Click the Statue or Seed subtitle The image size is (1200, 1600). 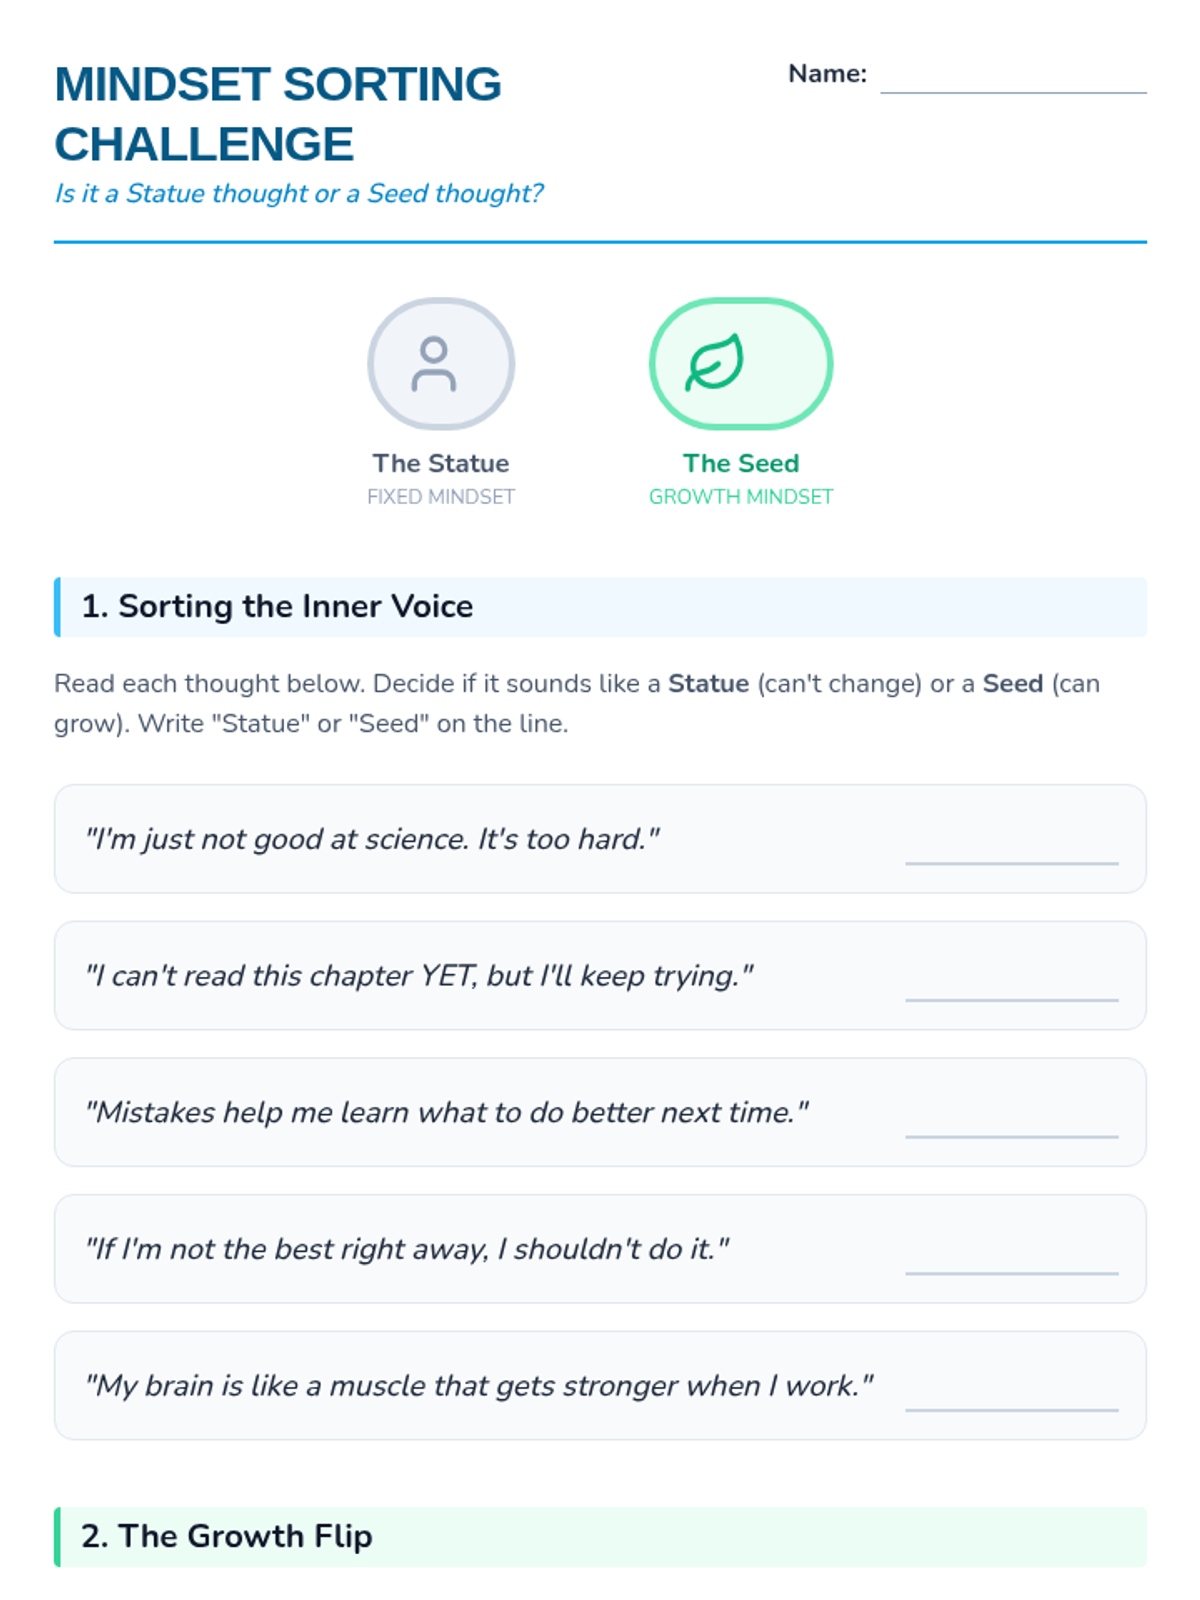(x=298, y=193)
